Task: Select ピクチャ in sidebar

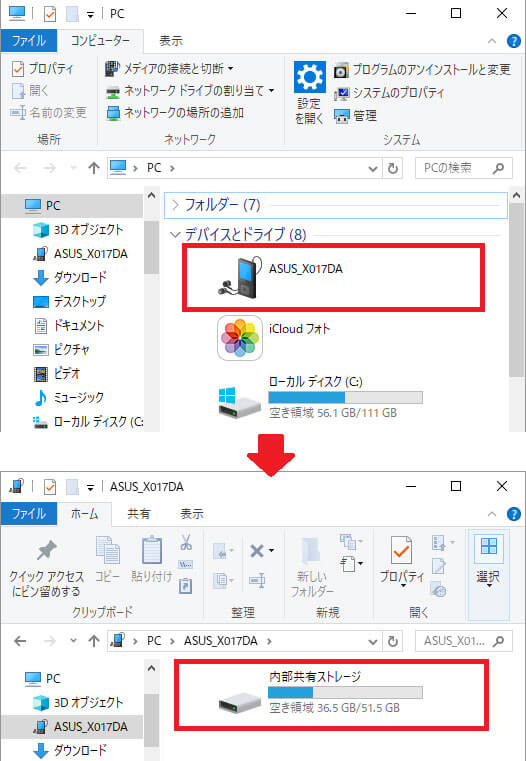Action: [62, 349]
